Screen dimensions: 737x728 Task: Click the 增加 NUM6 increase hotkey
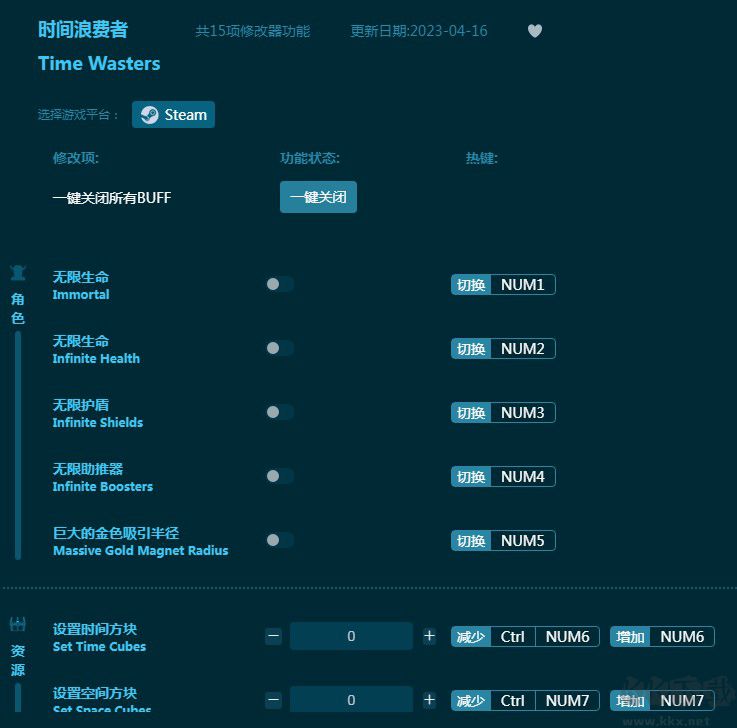pos(662,636)
